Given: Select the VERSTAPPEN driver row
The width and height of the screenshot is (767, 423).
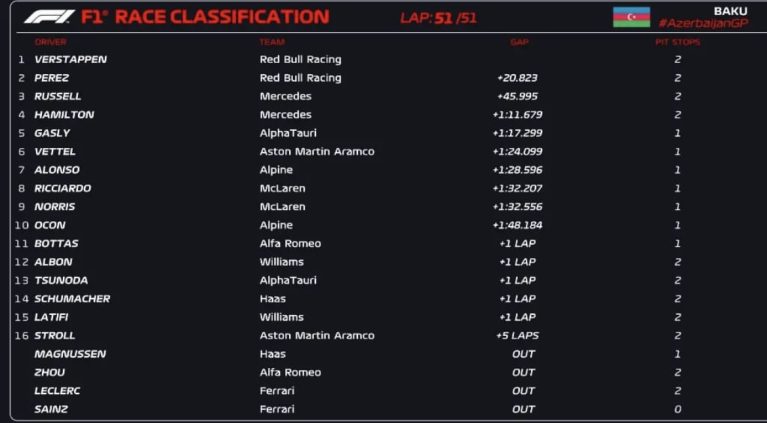Looking at the screenshot, I should [384, 60].
